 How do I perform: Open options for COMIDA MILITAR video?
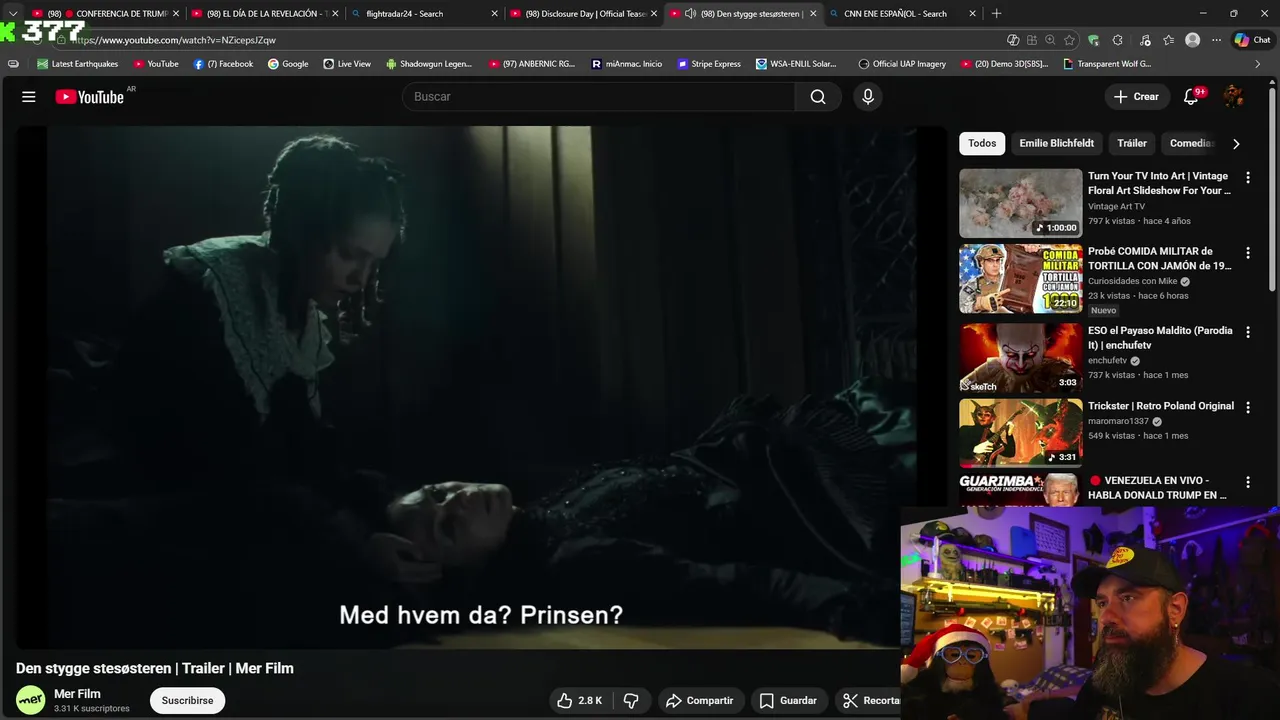tap(1247, 253)
